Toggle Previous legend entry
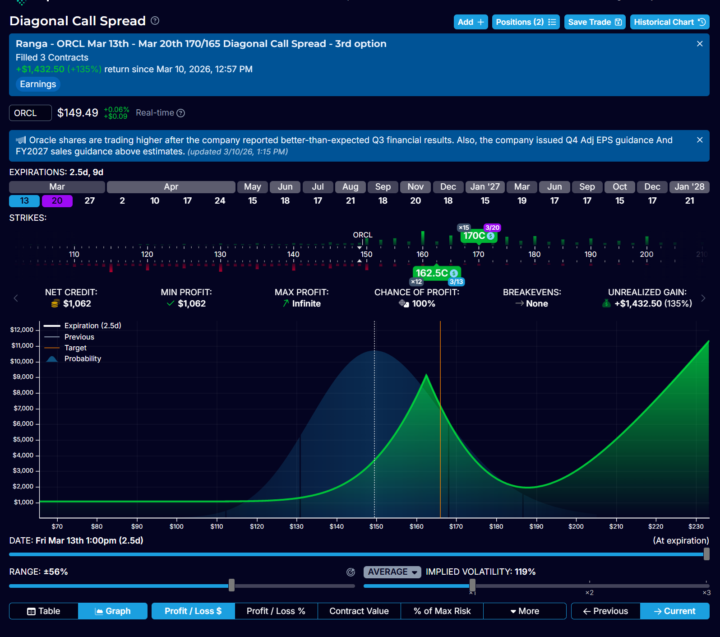 pos(69,337)
